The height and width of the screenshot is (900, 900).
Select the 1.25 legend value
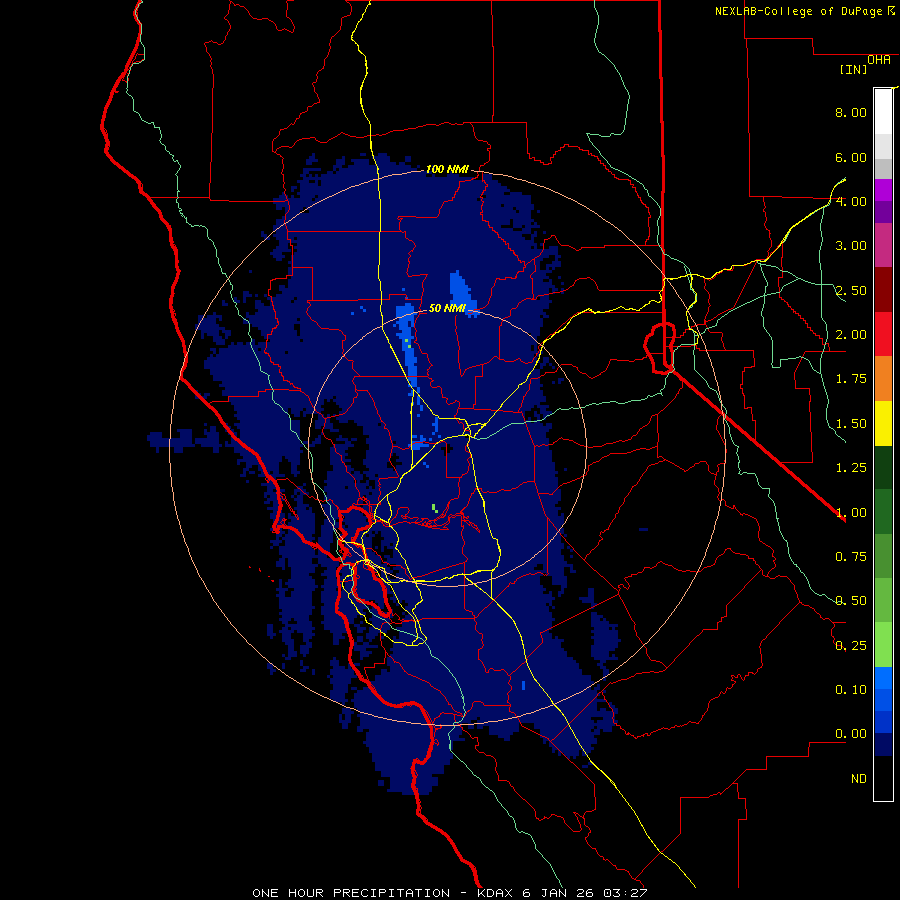coord(851,468)
